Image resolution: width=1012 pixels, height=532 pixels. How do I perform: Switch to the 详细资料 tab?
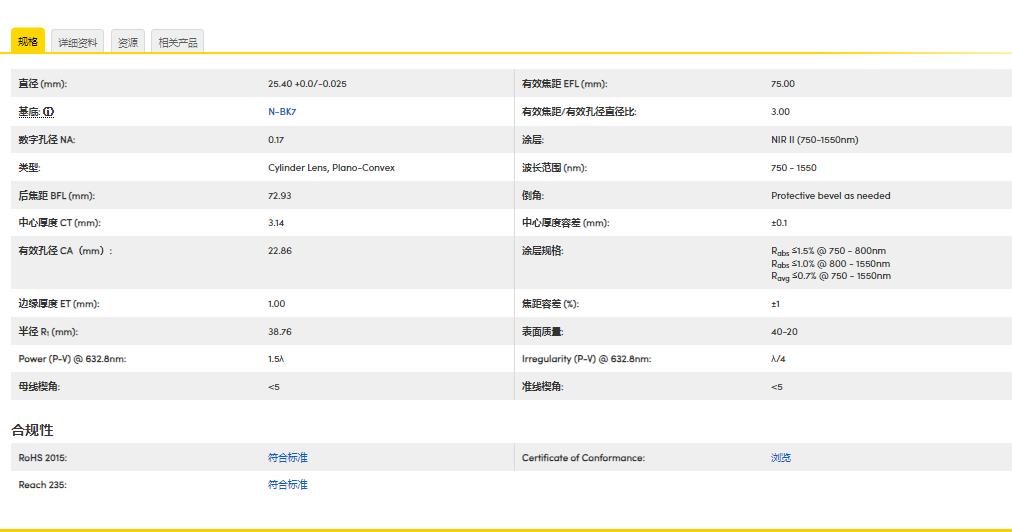coord(77,42)
